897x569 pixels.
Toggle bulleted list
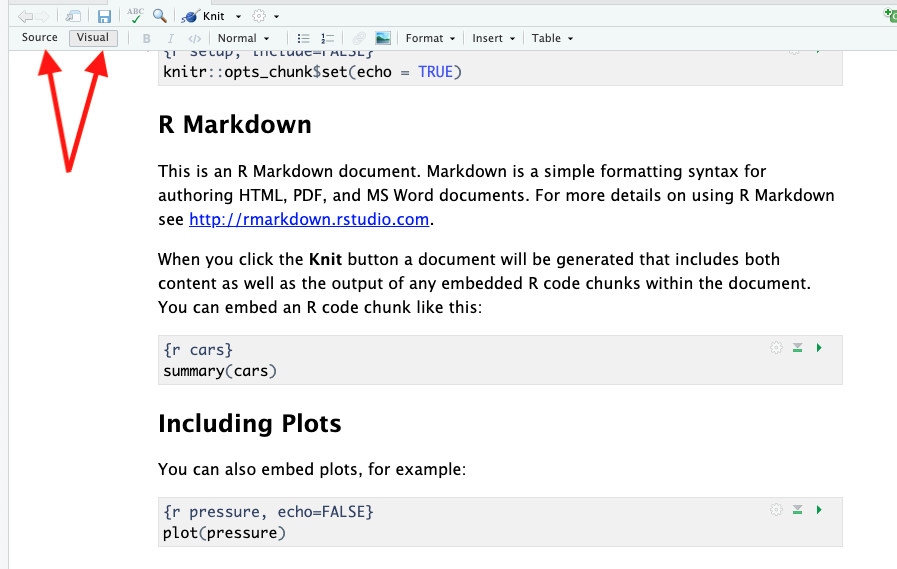(x=303, y=38)
